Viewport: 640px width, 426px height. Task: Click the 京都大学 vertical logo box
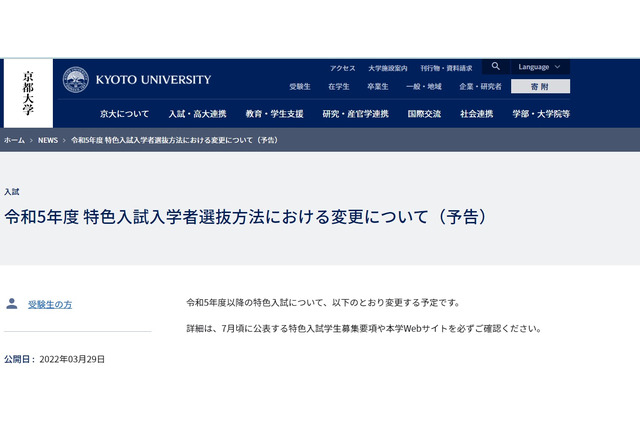[x=28, y=93]
